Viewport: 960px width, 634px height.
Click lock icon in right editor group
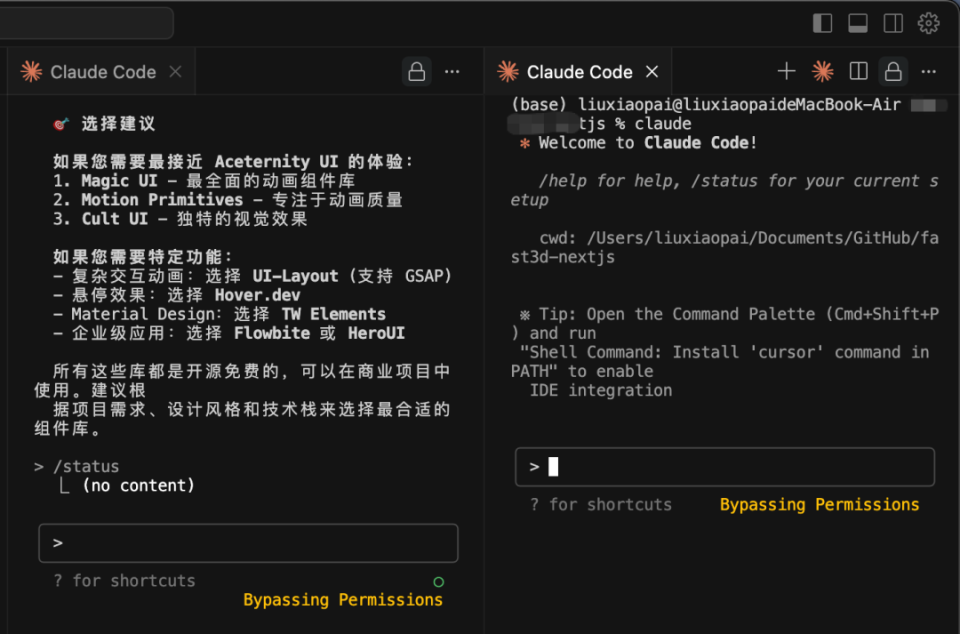[893, 72]
